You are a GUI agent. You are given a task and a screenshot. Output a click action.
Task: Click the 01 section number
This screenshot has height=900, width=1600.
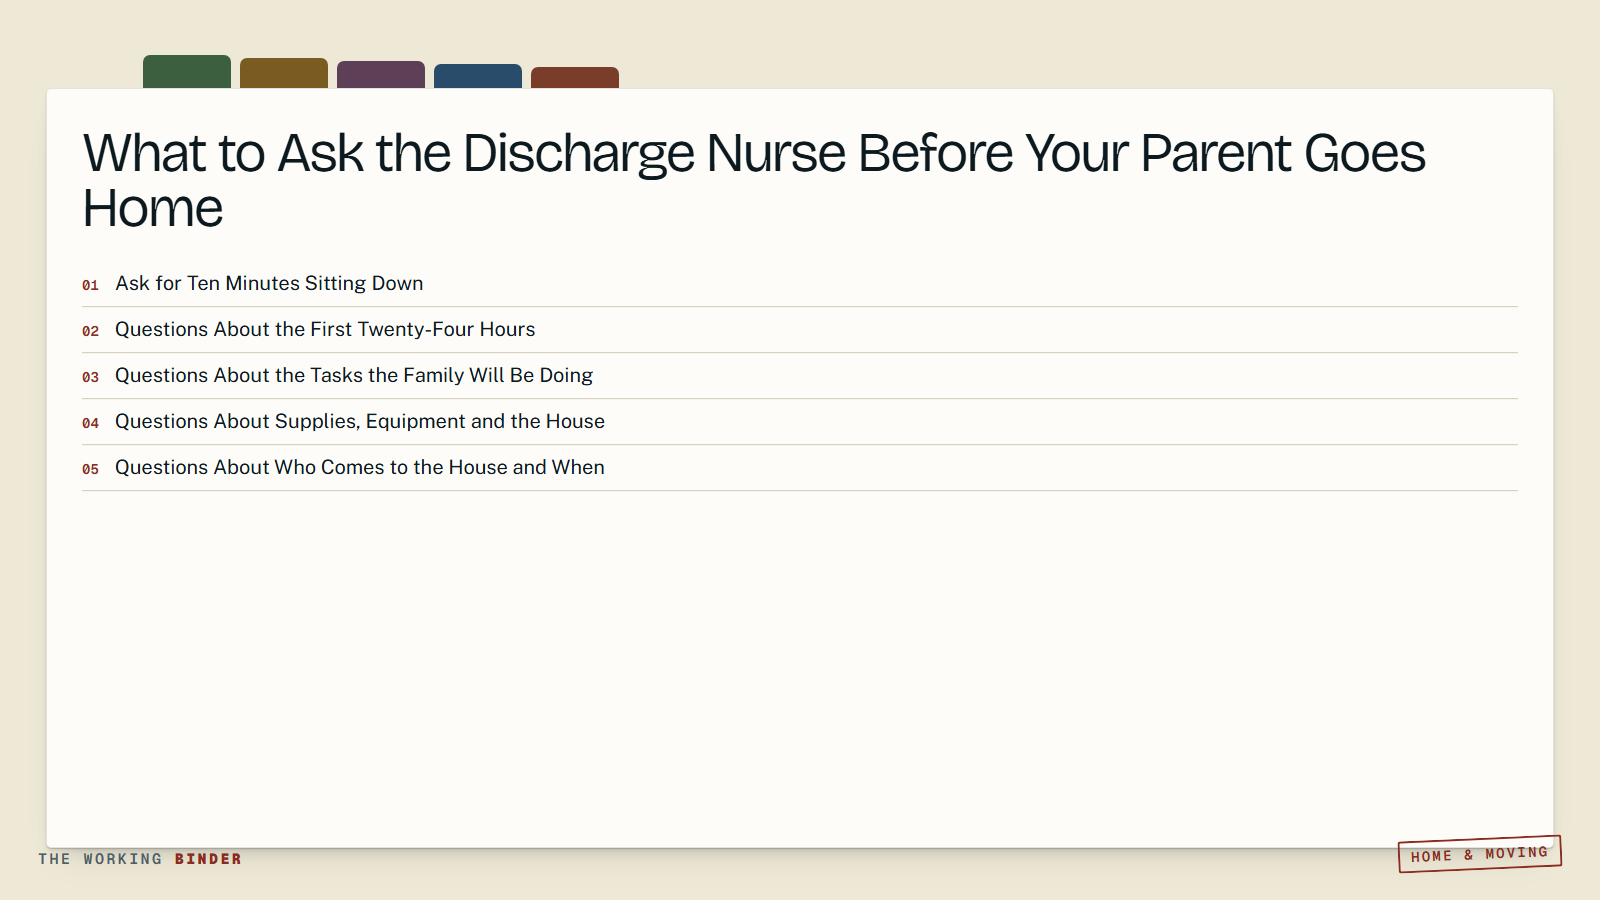[x=90, y=285]
